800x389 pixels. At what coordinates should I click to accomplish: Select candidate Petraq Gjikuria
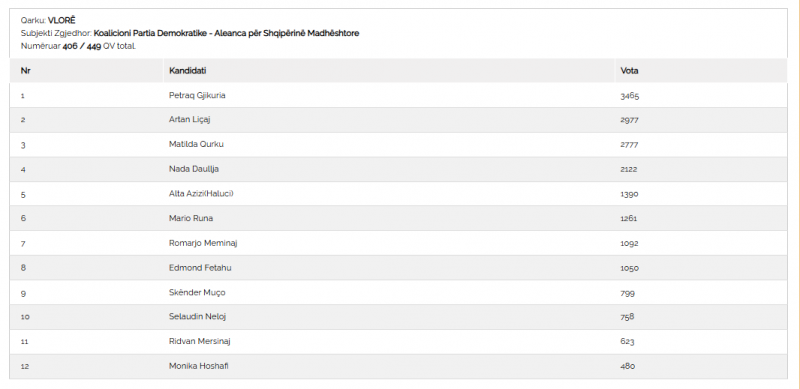(197, 95)
